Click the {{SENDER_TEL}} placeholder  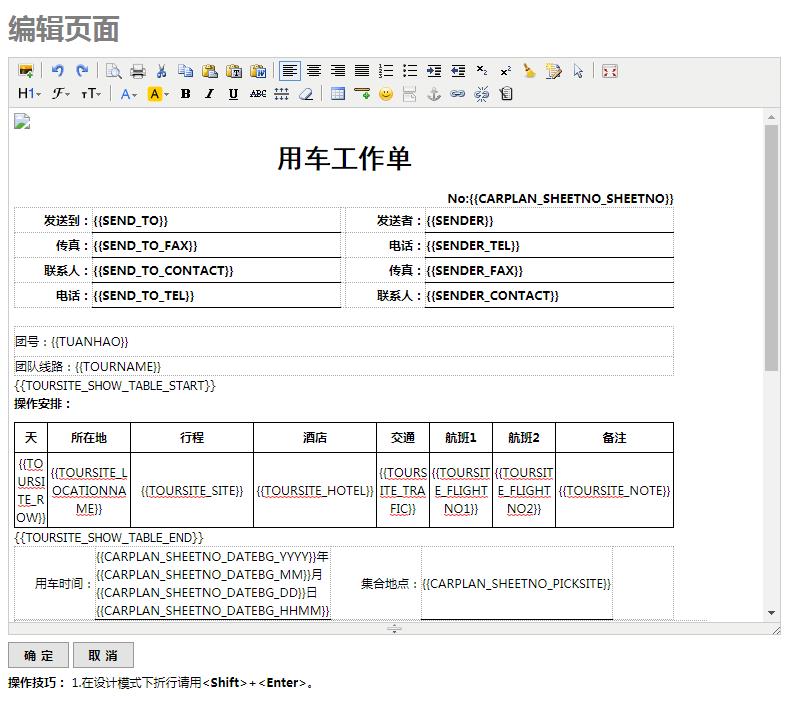[473, 246]
